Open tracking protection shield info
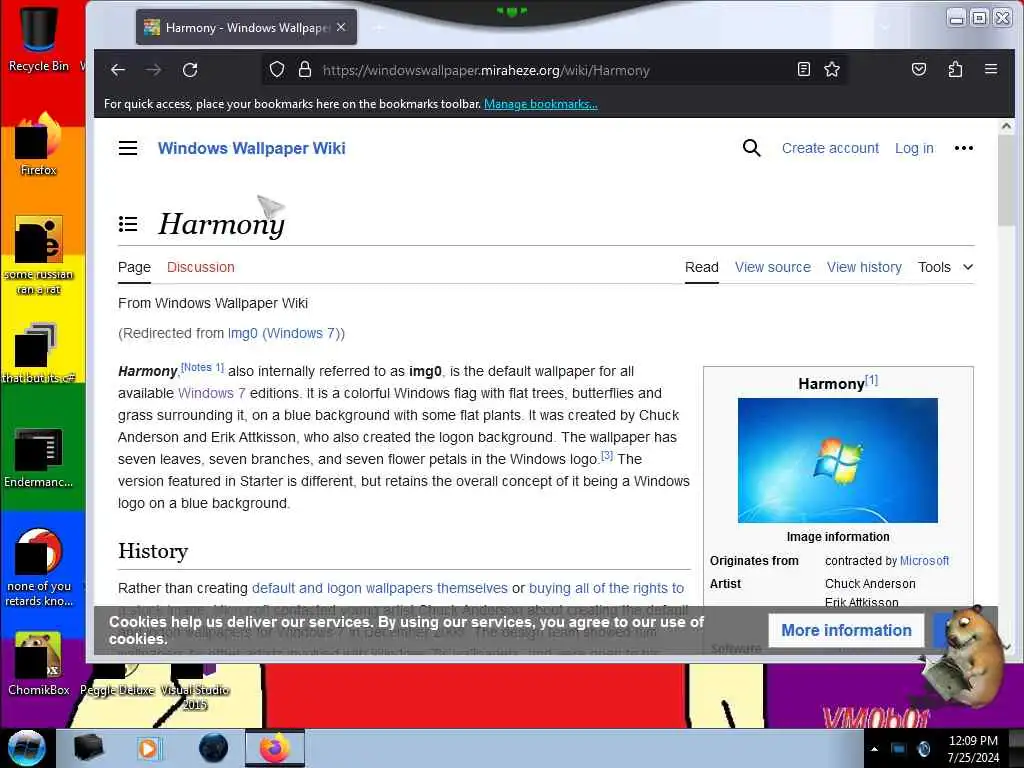1024x768 pixels. pos(277,70)
